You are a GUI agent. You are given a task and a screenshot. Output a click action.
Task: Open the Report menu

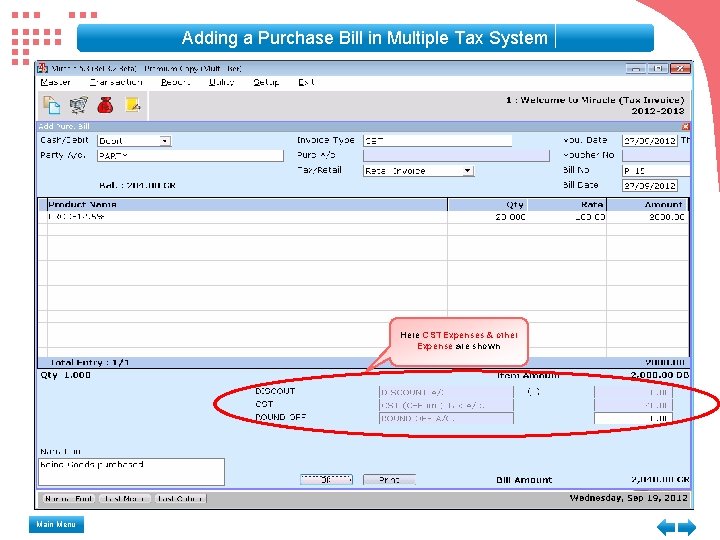click(x=175, y=82)
